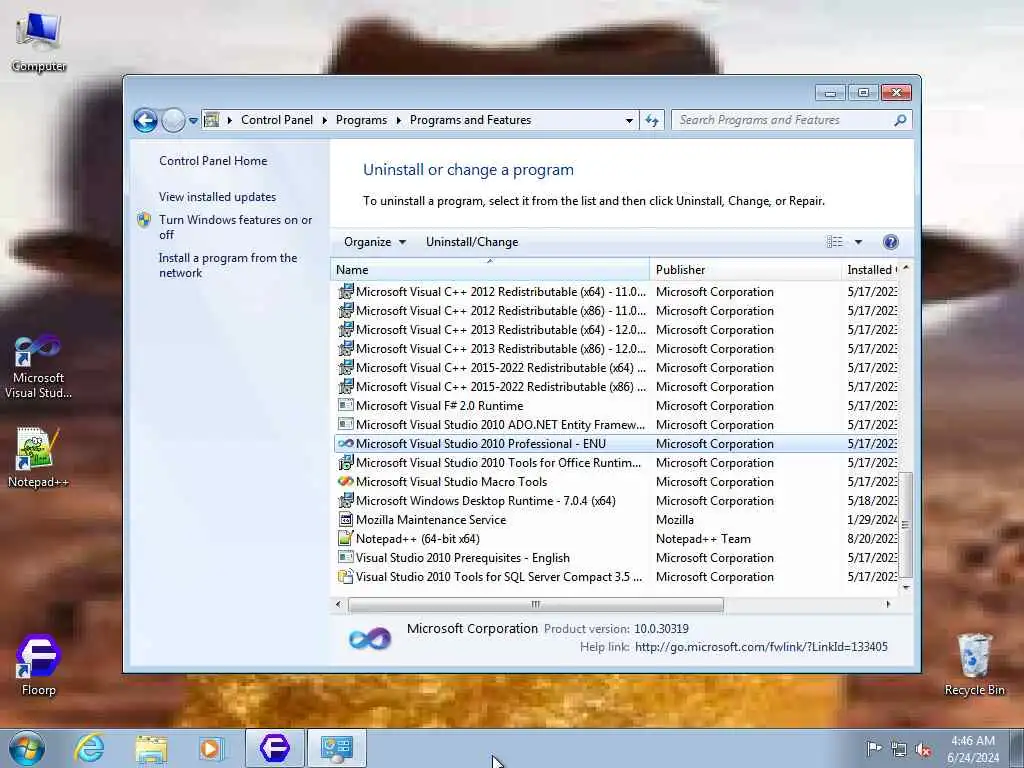Open View installed updates link

pyautogui.click(x=217, y=197)
